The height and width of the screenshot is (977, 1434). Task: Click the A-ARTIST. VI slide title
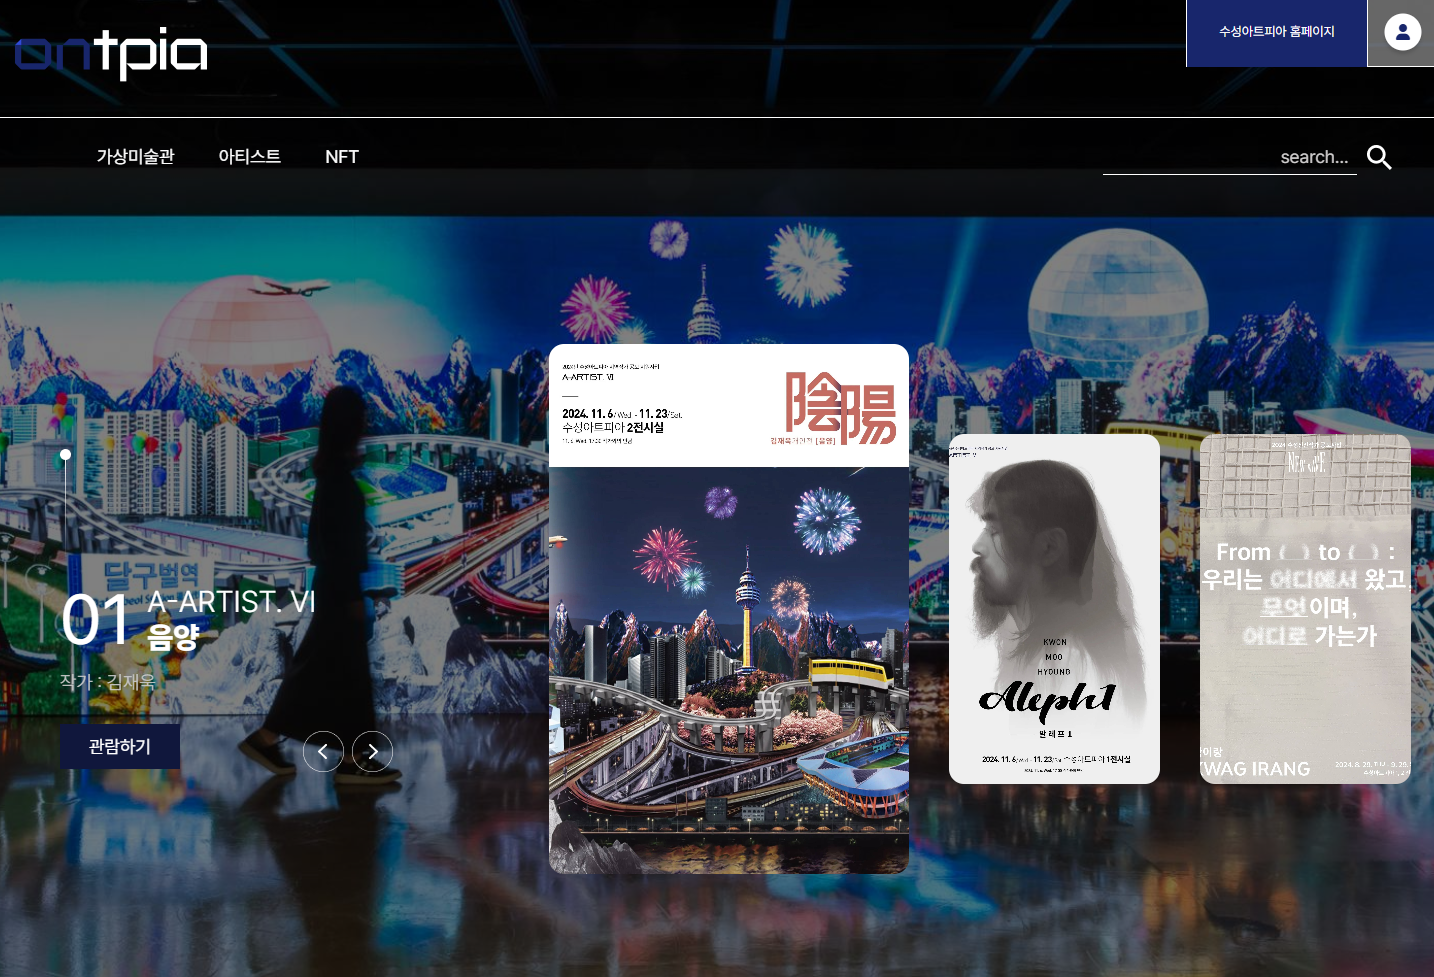tap(231, 602)
